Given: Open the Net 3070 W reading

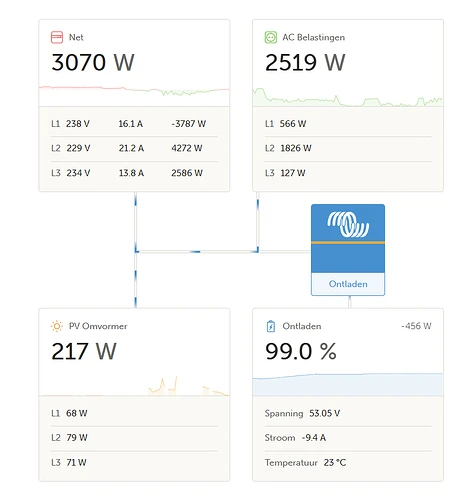Looking at the screenshot, I should (93, 62).
